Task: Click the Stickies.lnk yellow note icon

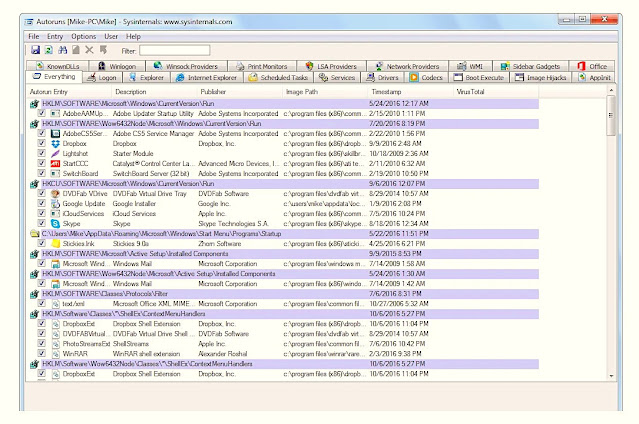Action: point(55,243)
